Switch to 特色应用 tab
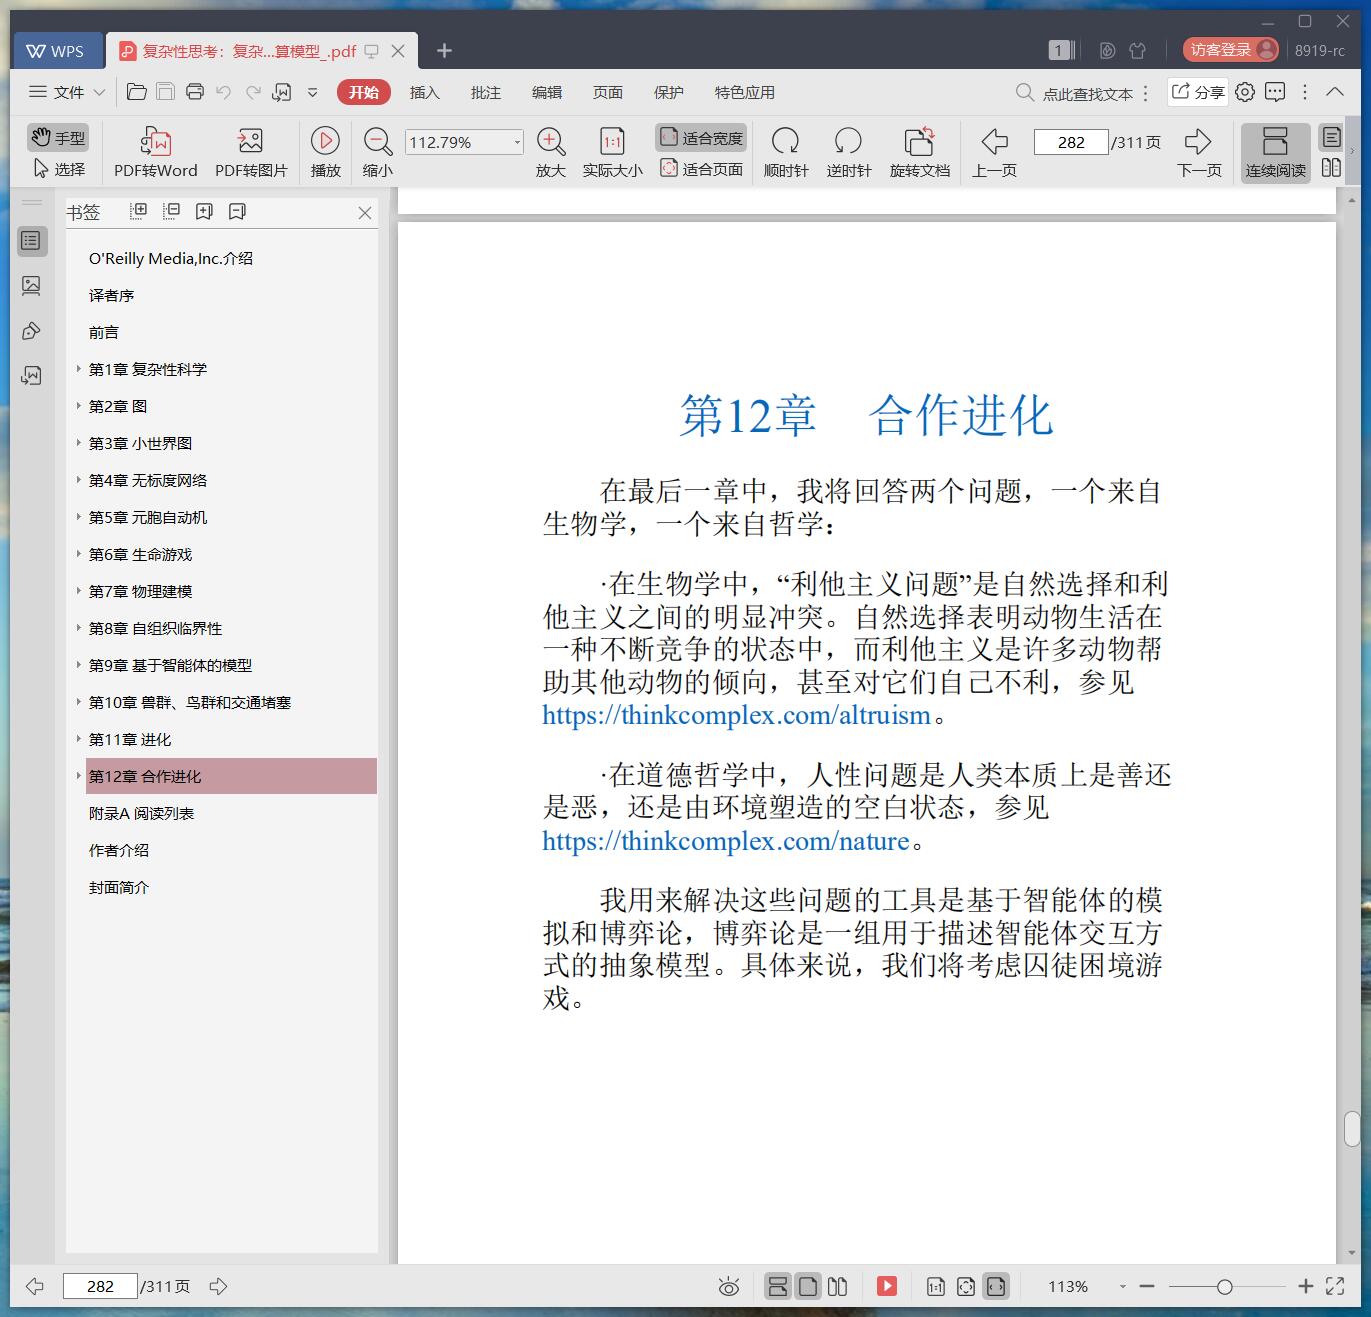This screenshot has height=1317, width=1371. tap(744, 92)
